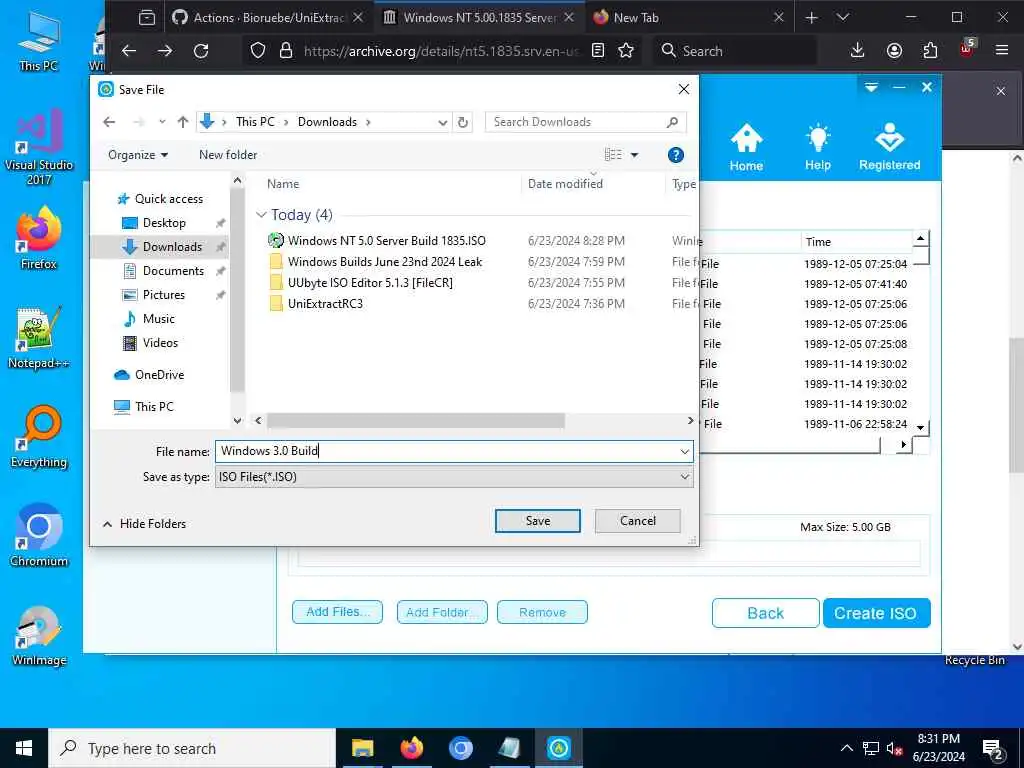Screen dimensions: 1024x768
Task: Switch to the New Tab tab
Action: coord(687,18)
